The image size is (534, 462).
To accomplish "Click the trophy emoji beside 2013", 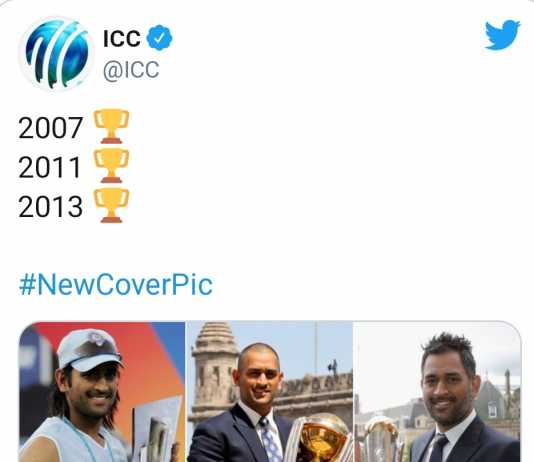I will click(x=111, y=206).
